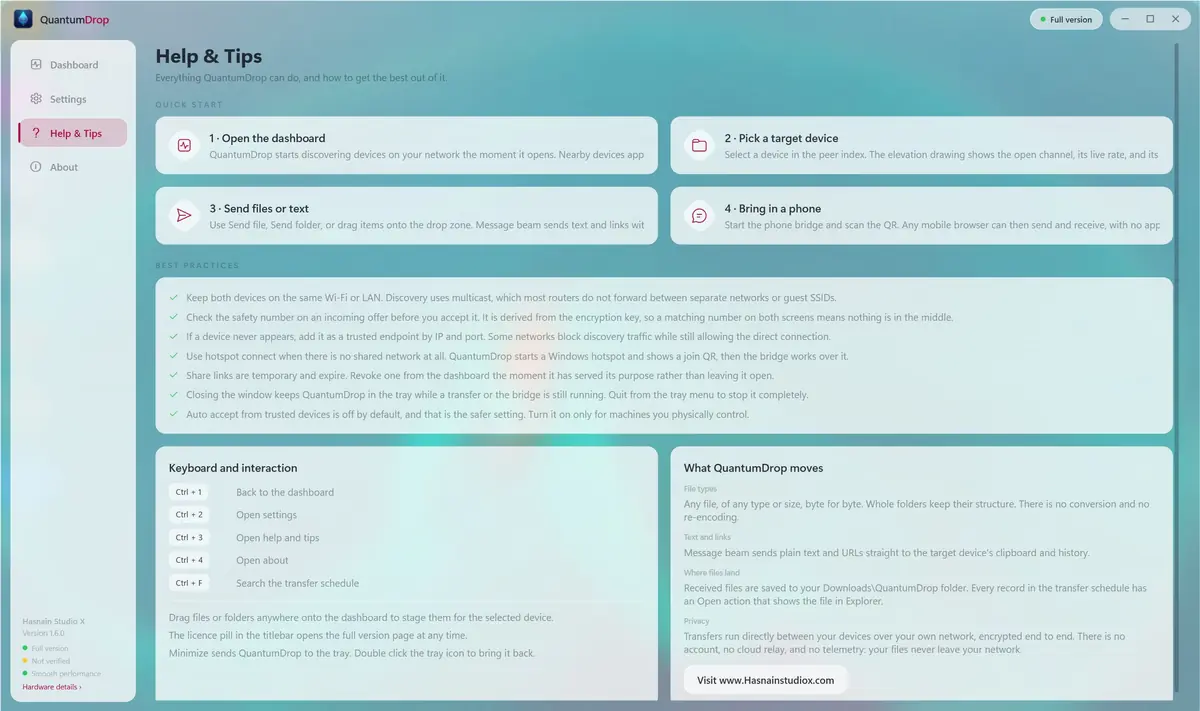Click the Open help and tips description
1200x711 pixels.
278,538
